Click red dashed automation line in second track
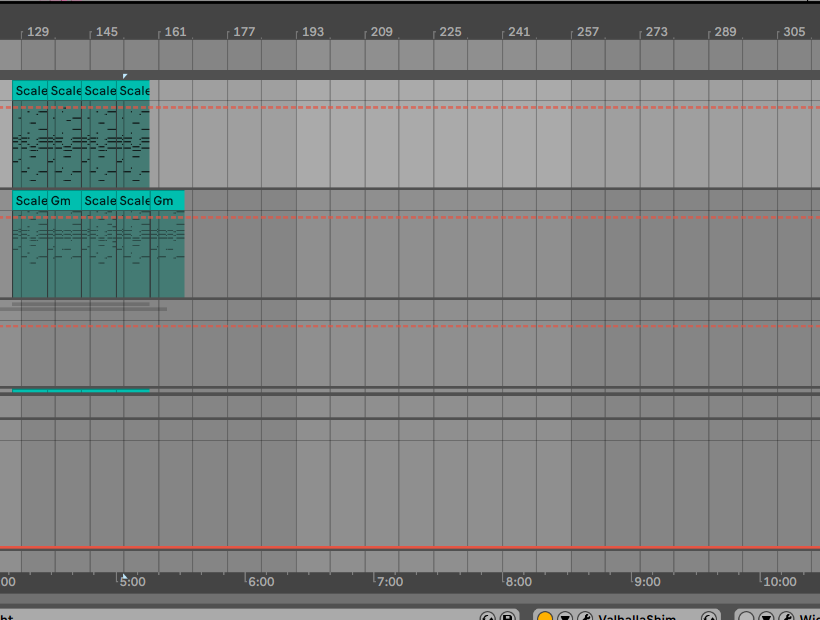The width and height of the screenshot is (820, 620). 410,217
